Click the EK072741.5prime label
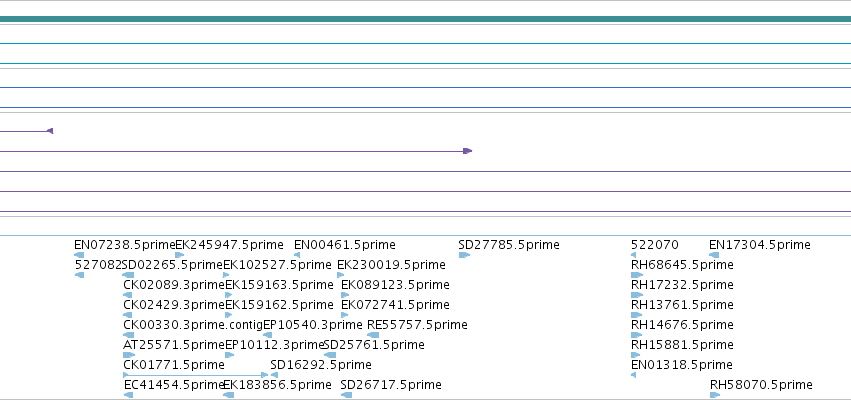 395,305
